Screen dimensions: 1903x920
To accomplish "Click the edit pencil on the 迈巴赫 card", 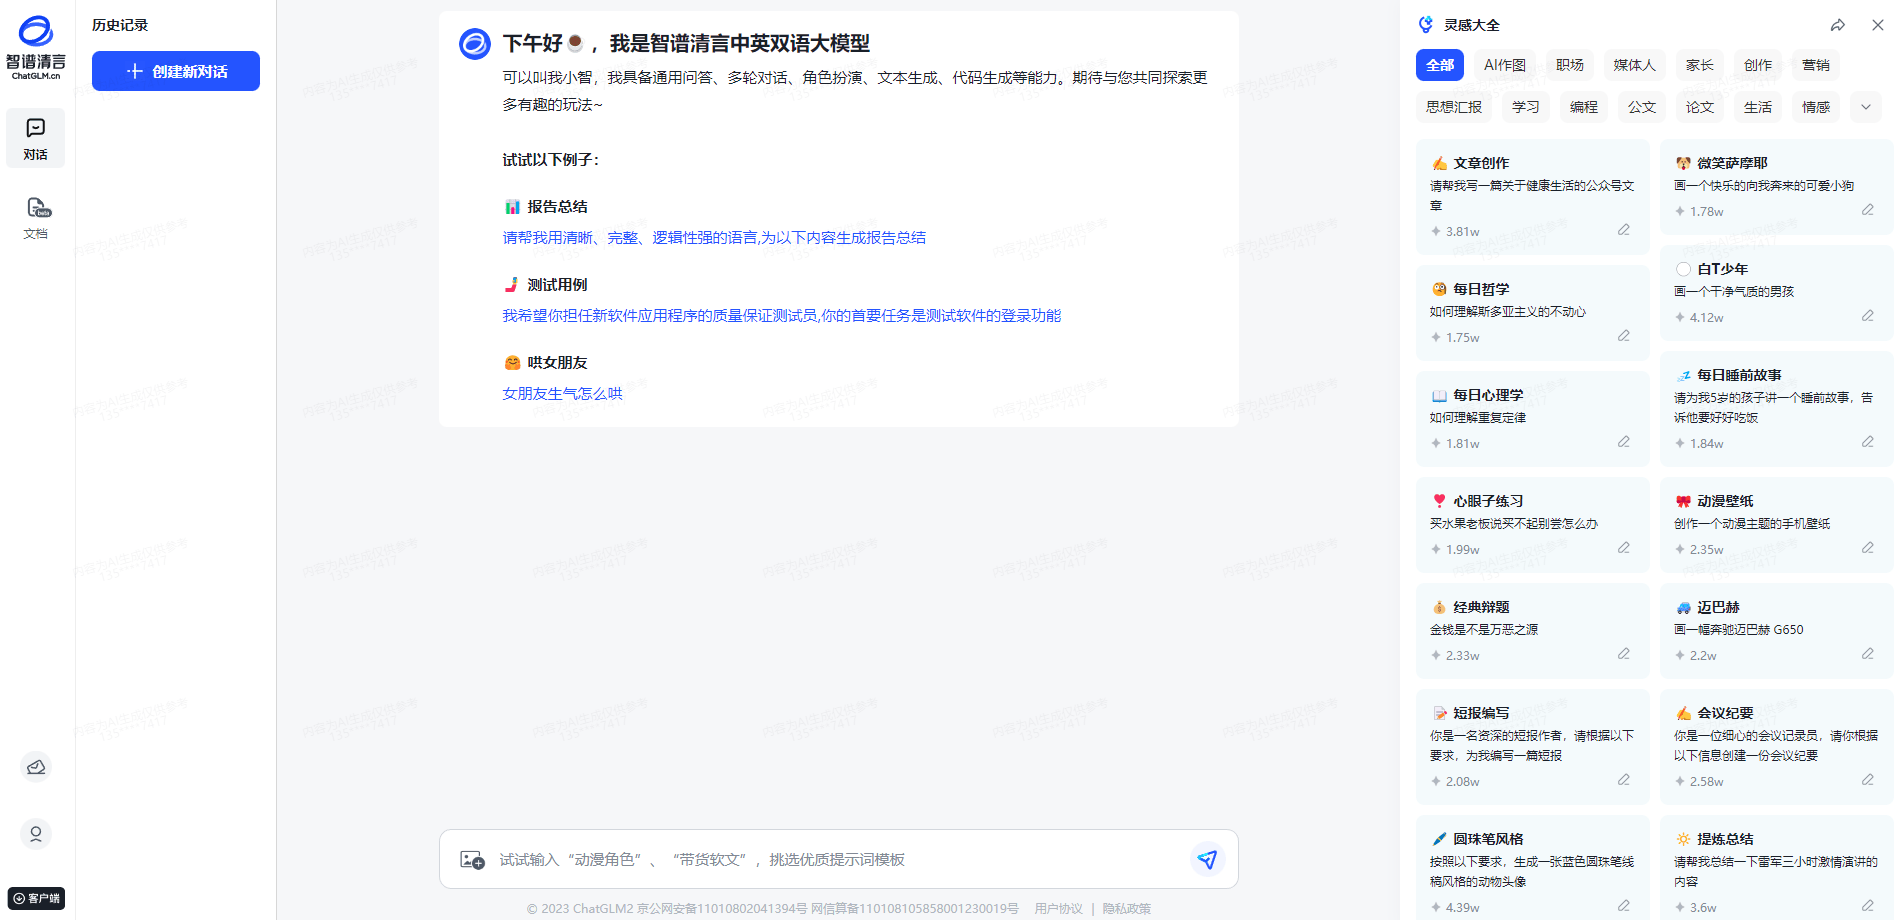I will point(1868,654).
